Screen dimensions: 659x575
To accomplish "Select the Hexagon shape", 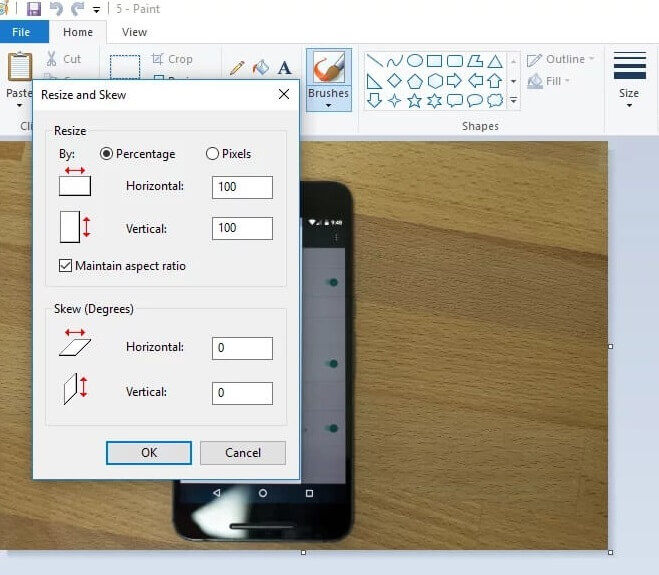I will coord(435,81).
